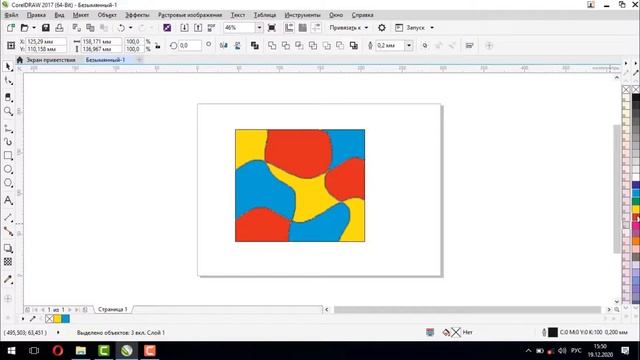Open File Explorer from taskbar
The width and height of the screenshot is (640, 360).
81,351
